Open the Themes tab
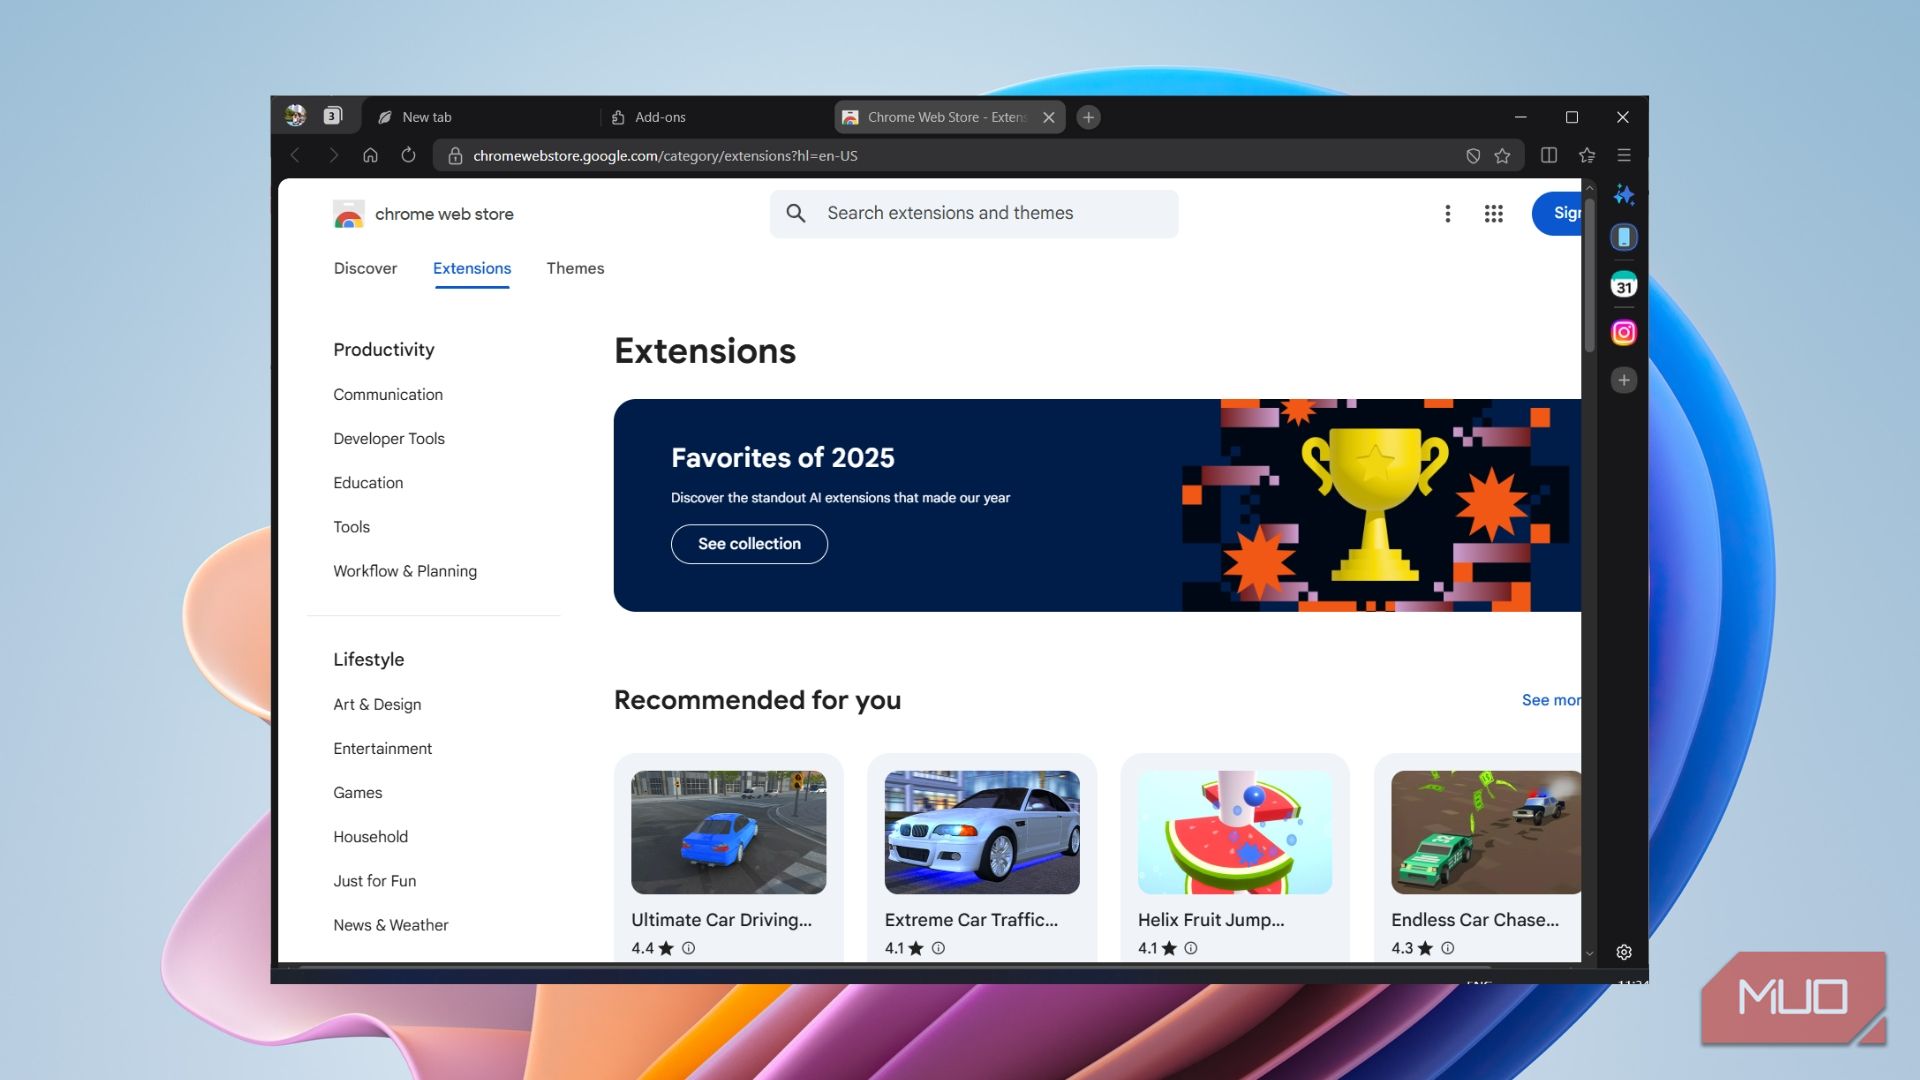Image resolution: width=1920 pixels, height=1080 pixels. (x=575, y=268)
